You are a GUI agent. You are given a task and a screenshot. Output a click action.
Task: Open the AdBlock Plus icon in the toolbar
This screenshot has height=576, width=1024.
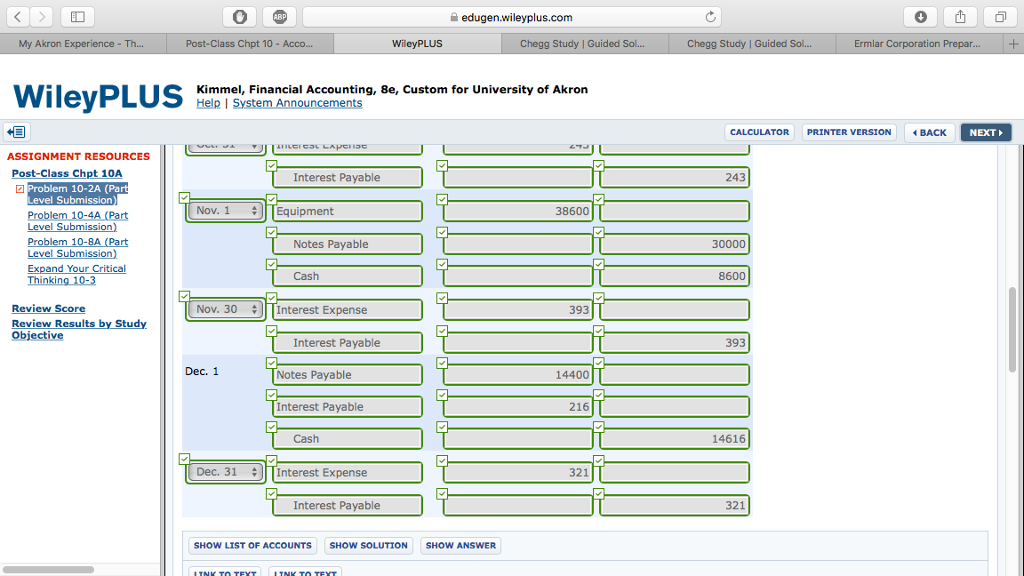[x=279, y=16]
